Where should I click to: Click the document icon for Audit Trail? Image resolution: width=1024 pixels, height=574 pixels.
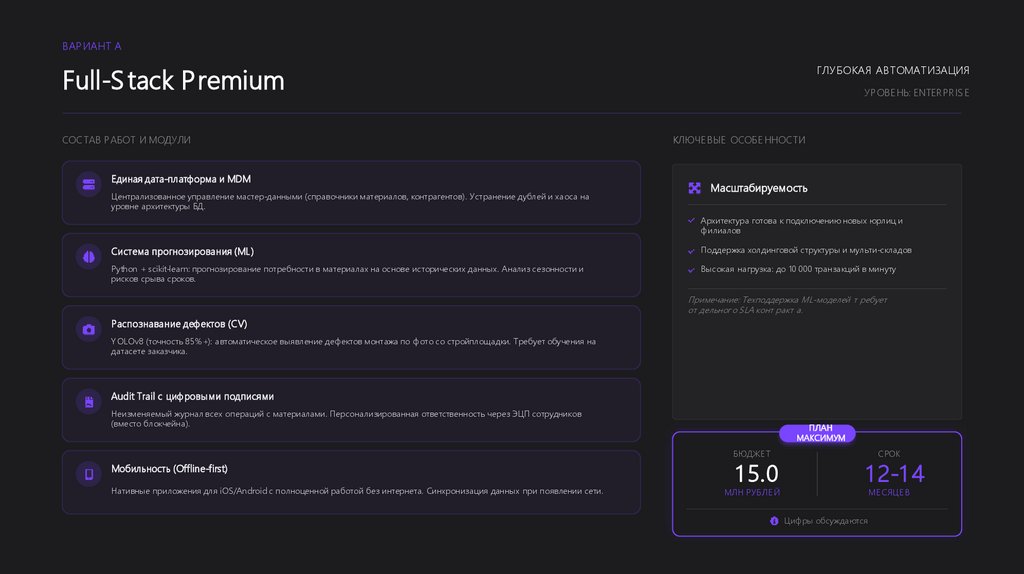pos(89,402)
